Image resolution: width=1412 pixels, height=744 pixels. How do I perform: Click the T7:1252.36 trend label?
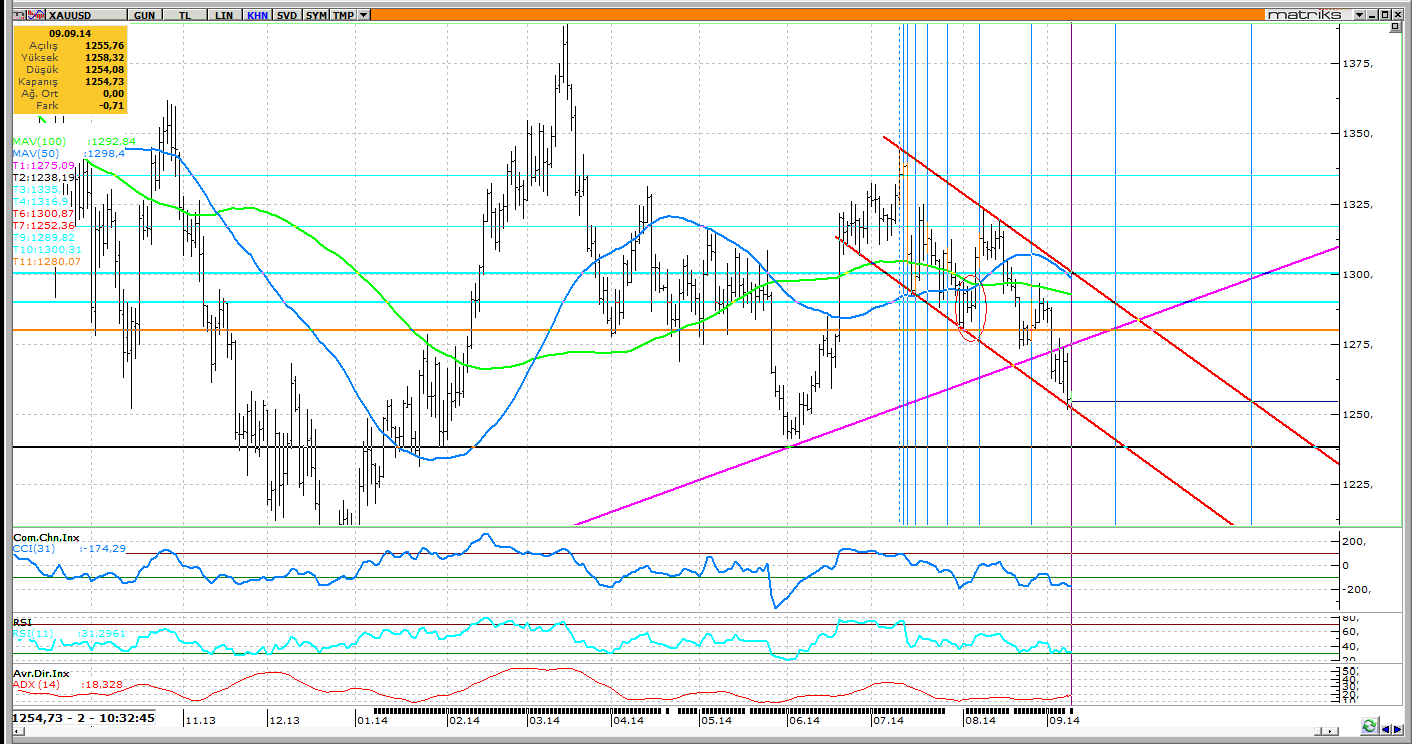[44, 225]
